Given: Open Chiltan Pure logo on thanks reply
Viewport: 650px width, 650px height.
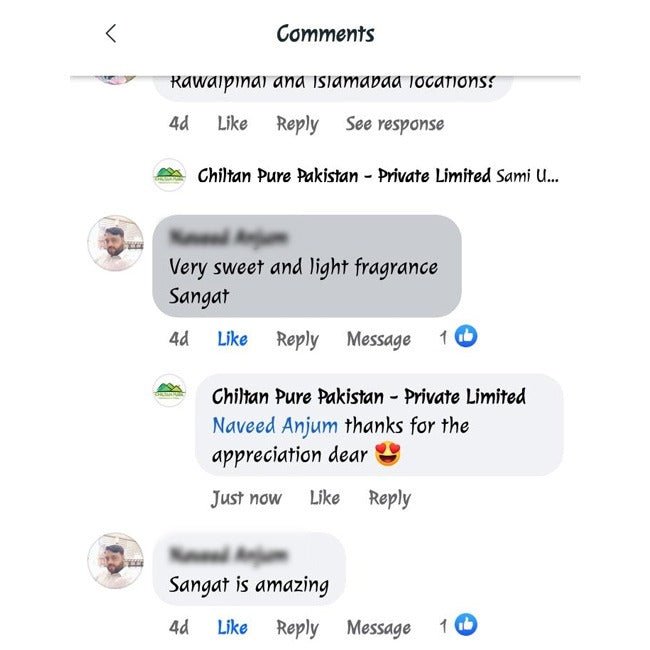Looking at the screenshot, I should coord(169,390).
